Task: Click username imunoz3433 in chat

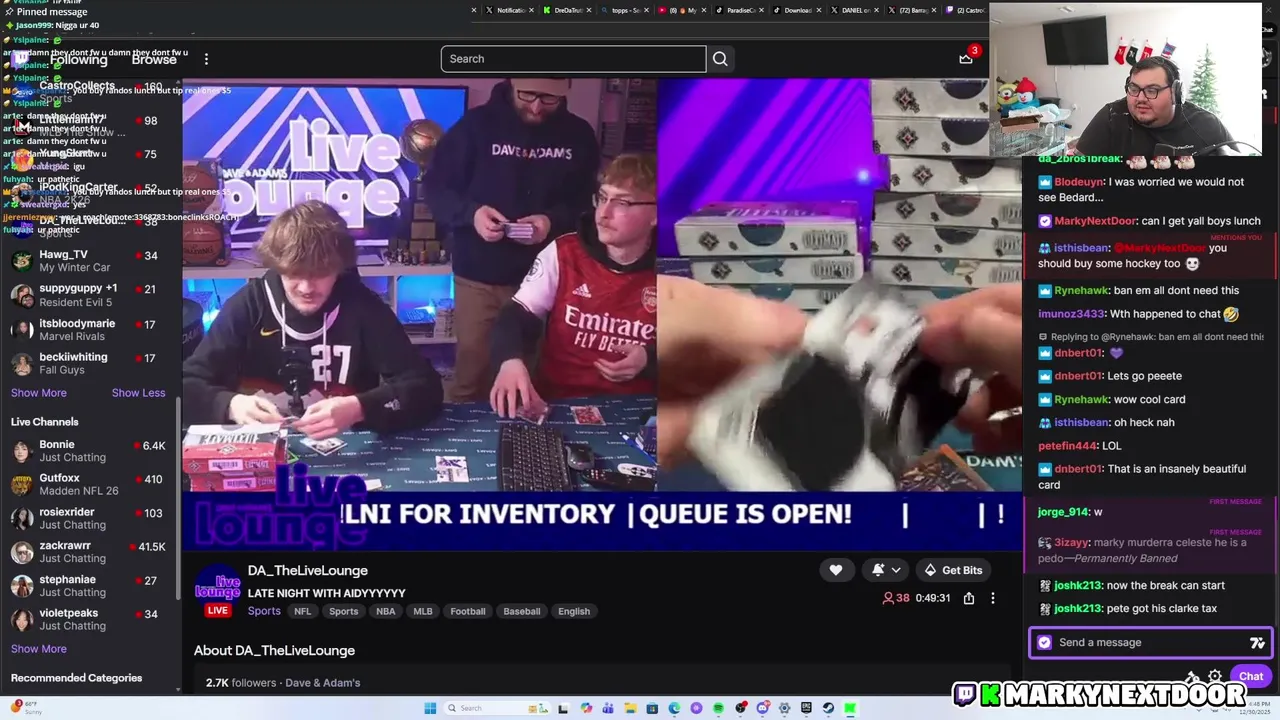Action: (1071, 314)
